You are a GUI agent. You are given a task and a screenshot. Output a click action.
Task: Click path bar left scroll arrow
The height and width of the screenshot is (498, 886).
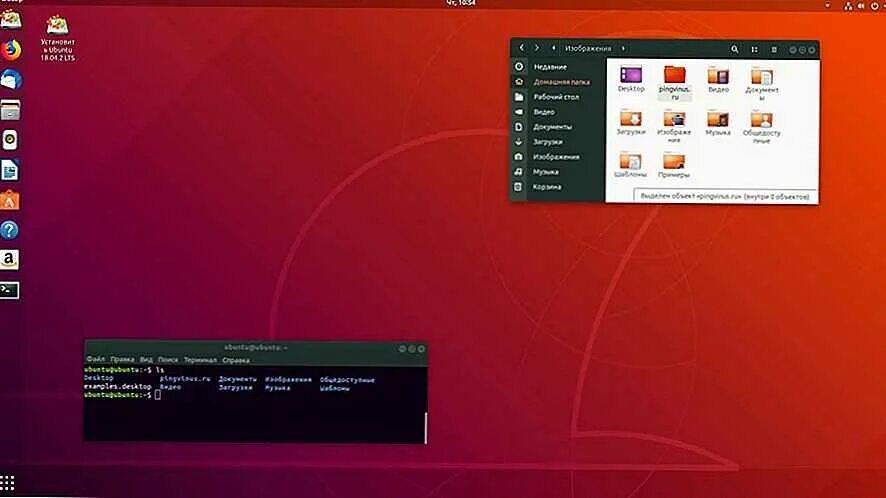553,49
